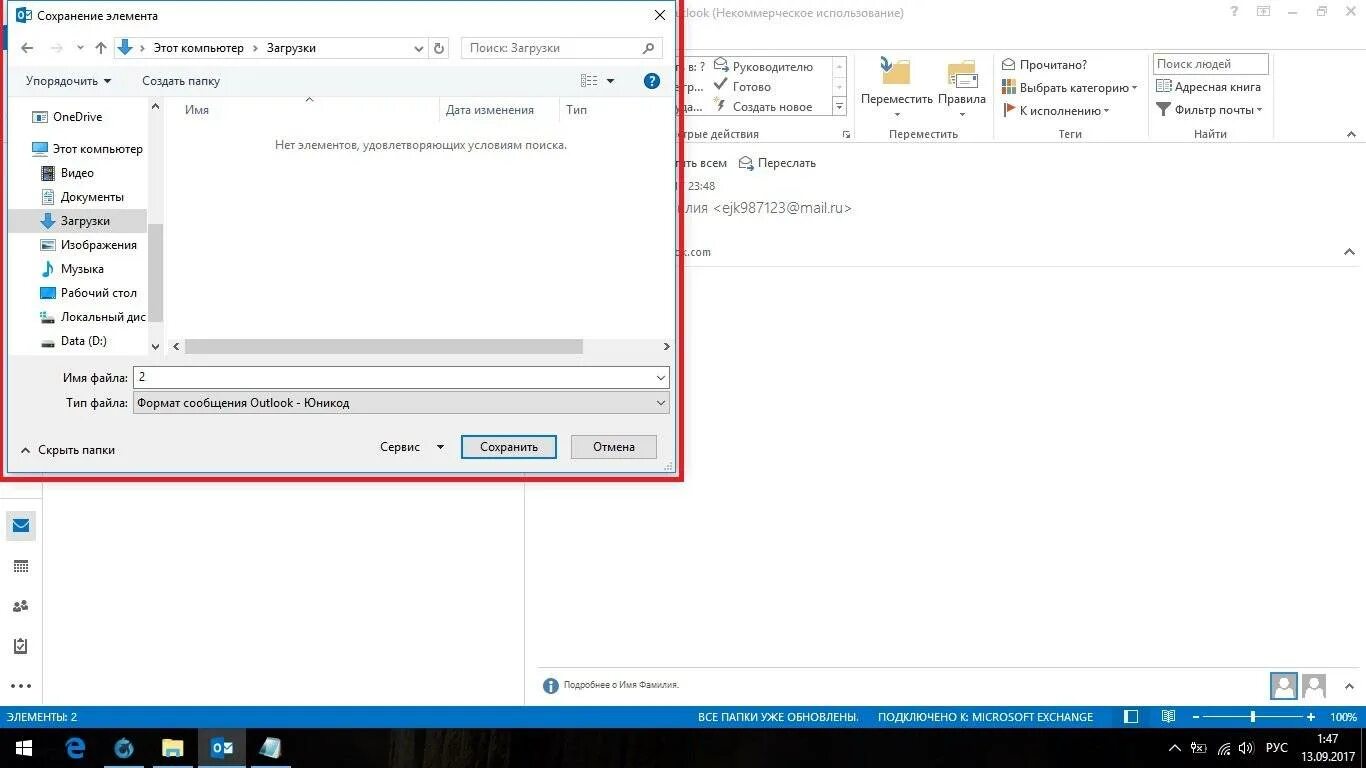Click the Сохранить button

509,447
